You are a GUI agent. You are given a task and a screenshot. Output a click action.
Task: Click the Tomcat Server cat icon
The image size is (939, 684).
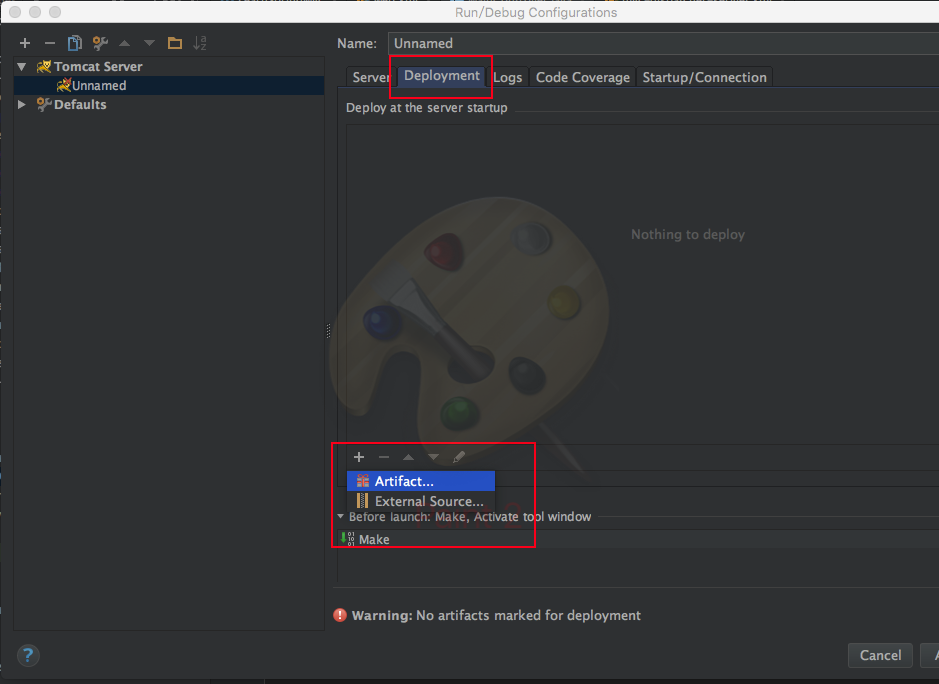[x=44, y=66]
